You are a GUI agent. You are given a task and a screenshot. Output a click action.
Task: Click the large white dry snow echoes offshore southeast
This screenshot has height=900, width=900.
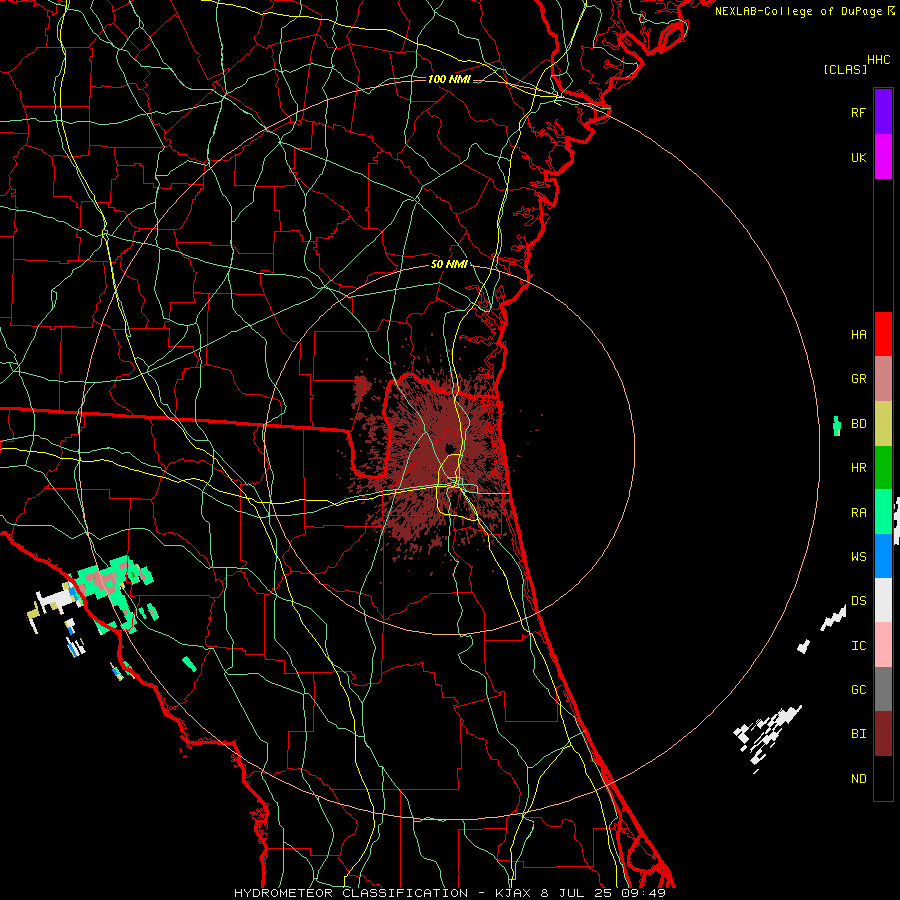click(x=767, y=739)
